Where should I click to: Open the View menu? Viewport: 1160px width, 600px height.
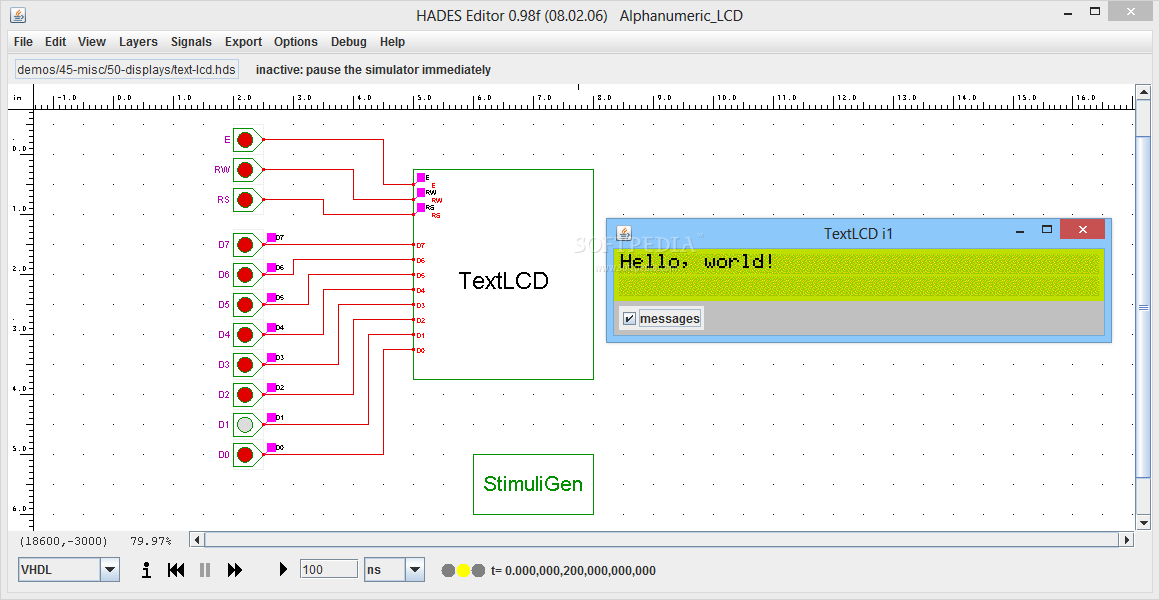click(x=92, y=42)
